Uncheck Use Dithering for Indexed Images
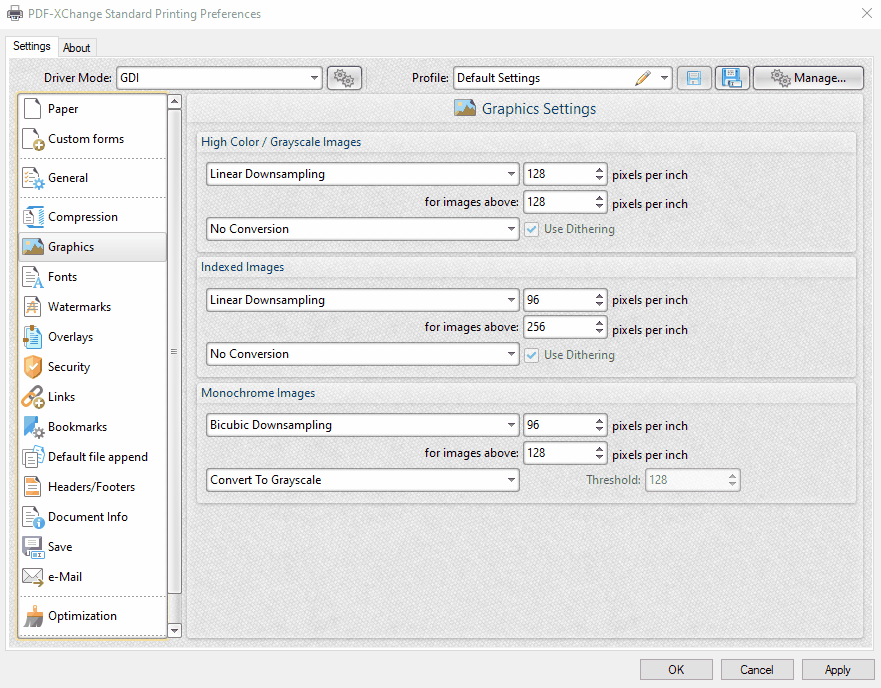881x688 pixels. coord(531,354)
